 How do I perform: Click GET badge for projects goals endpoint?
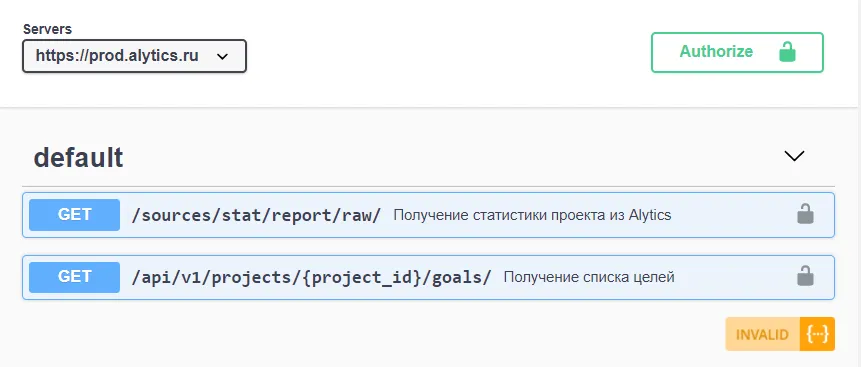pyautogui.click(x=74, y=277)
